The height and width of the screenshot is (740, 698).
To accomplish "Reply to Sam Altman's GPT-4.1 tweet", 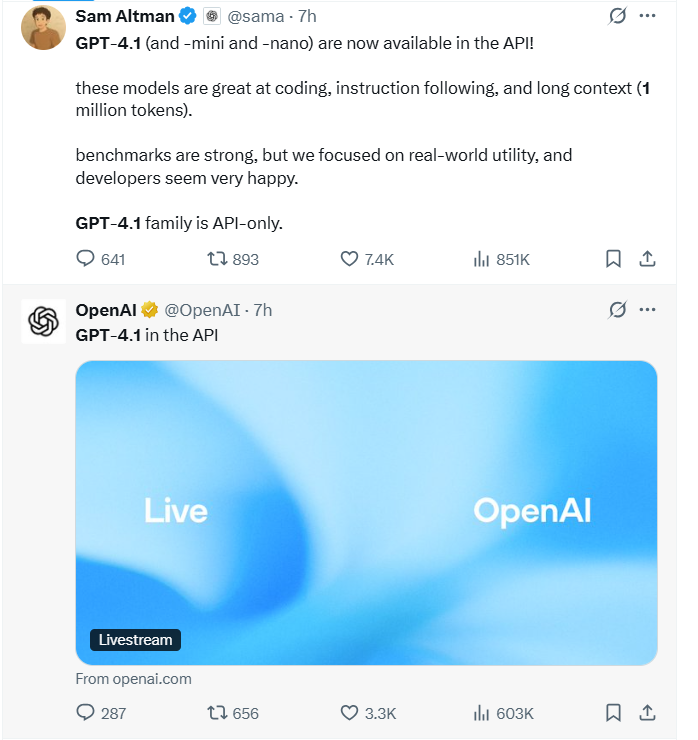I will click(86, 259).
